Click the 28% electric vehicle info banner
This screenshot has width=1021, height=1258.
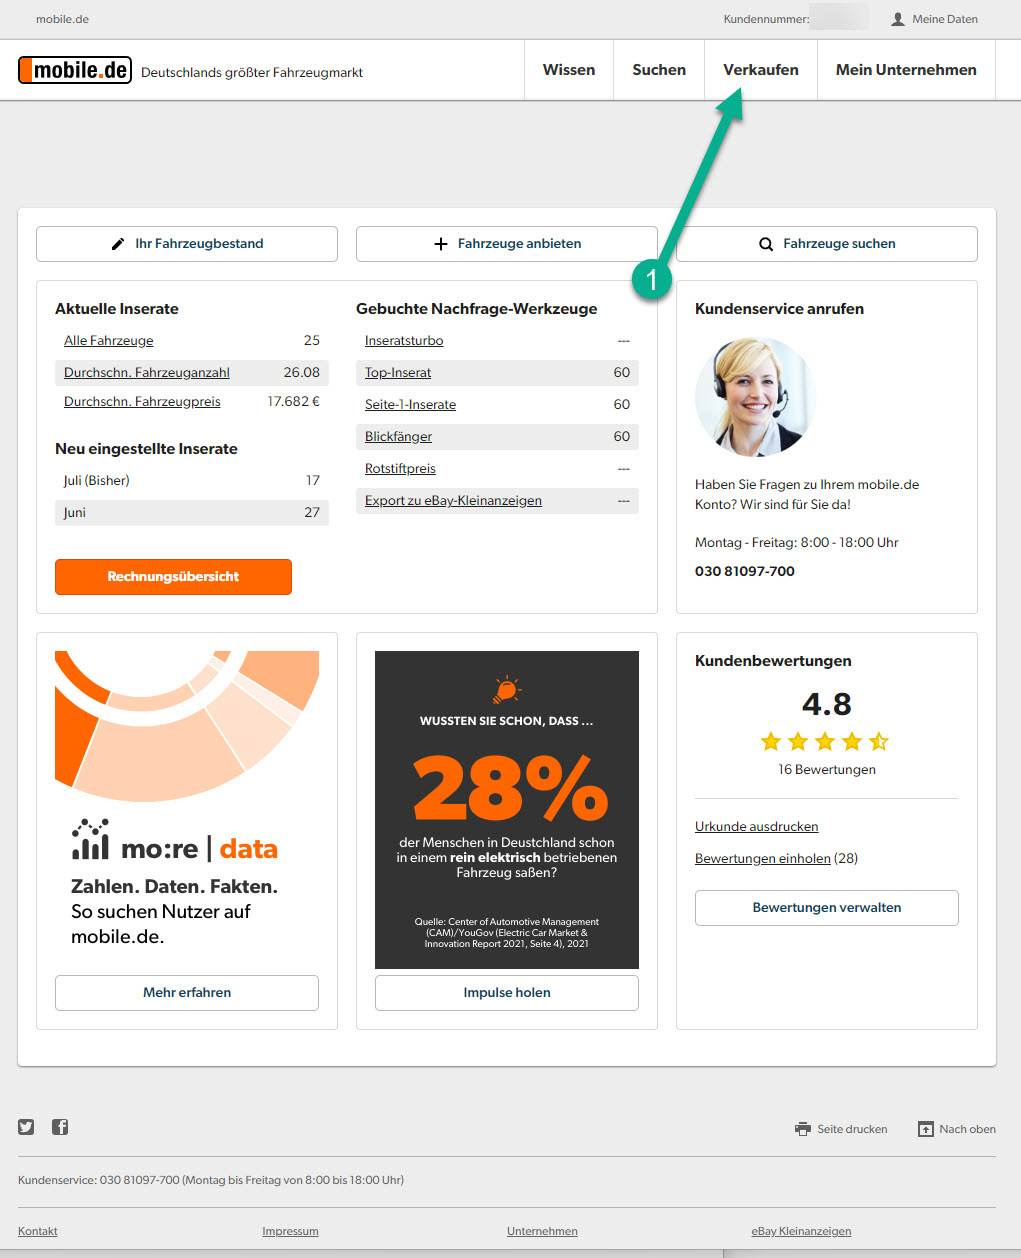(x=507, y=810)
